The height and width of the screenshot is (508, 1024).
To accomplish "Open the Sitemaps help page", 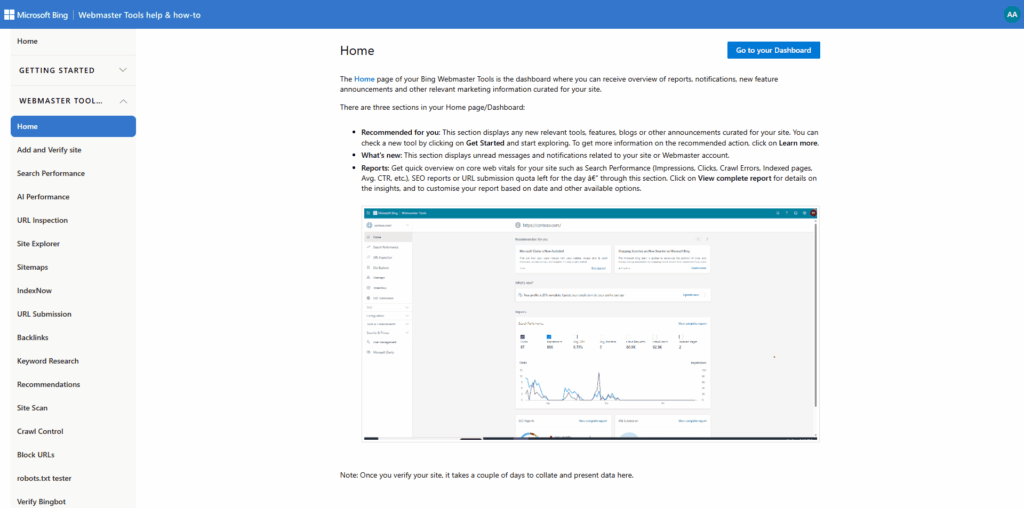I will [x=32, y=267].
